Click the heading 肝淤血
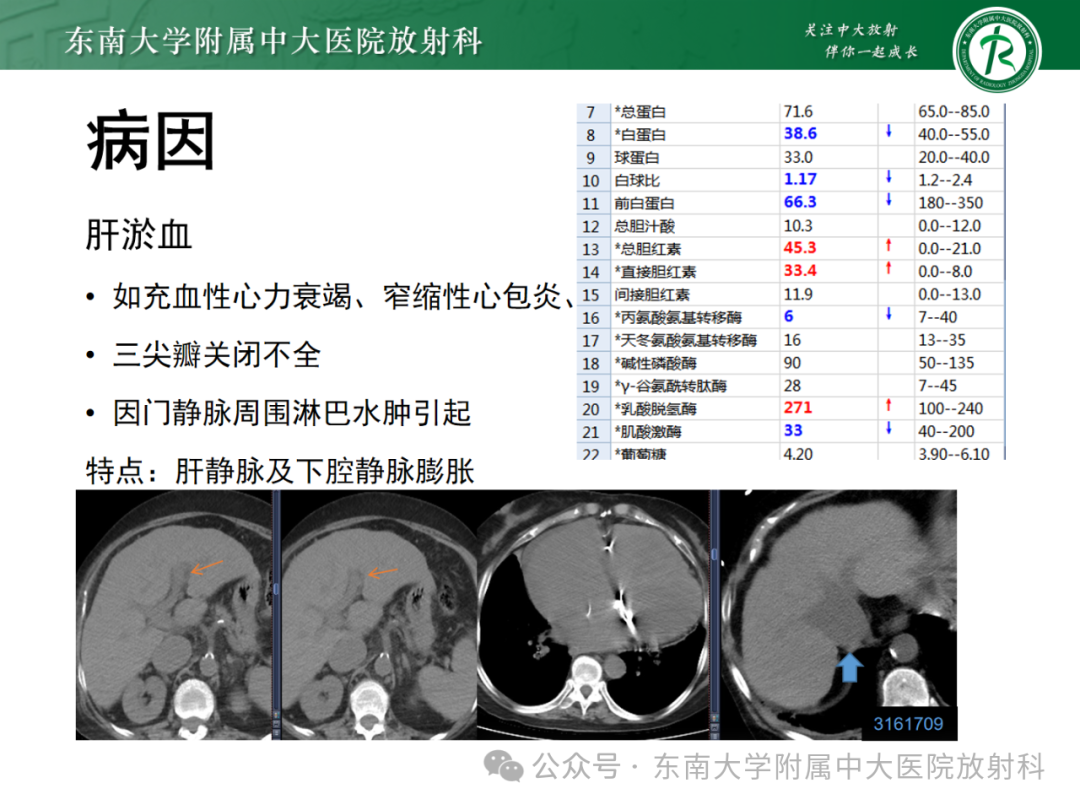Image resolution: width=1080 pixels, height=810 pixels. (138, 235)
